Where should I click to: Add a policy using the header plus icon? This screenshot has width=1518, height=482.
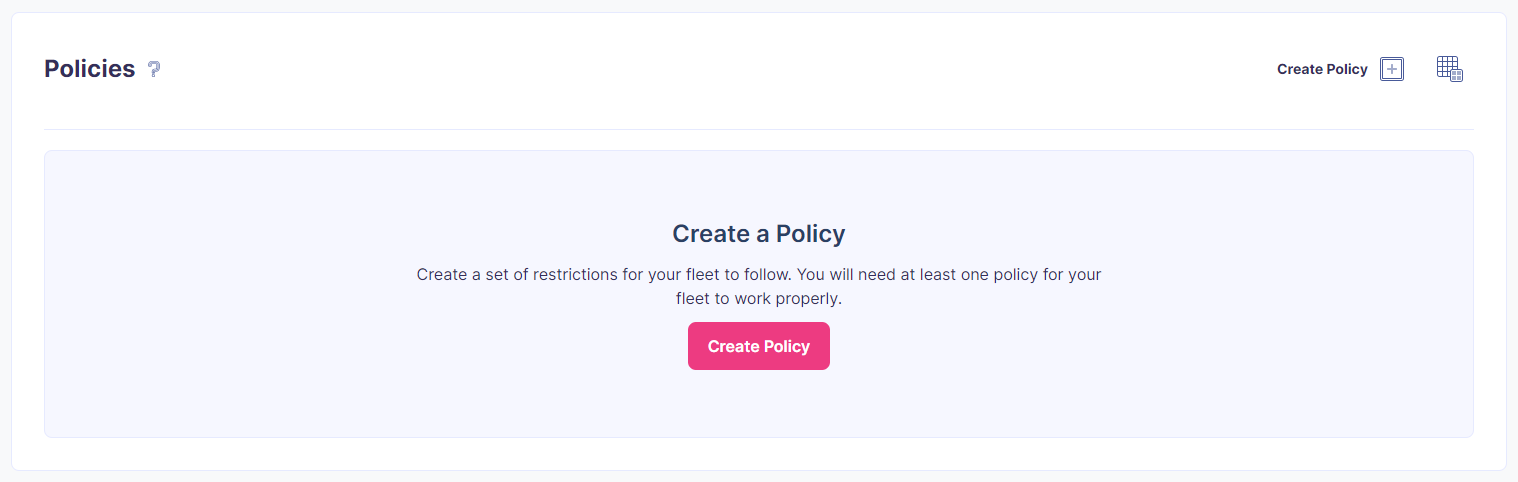[x=1391, y=69]
